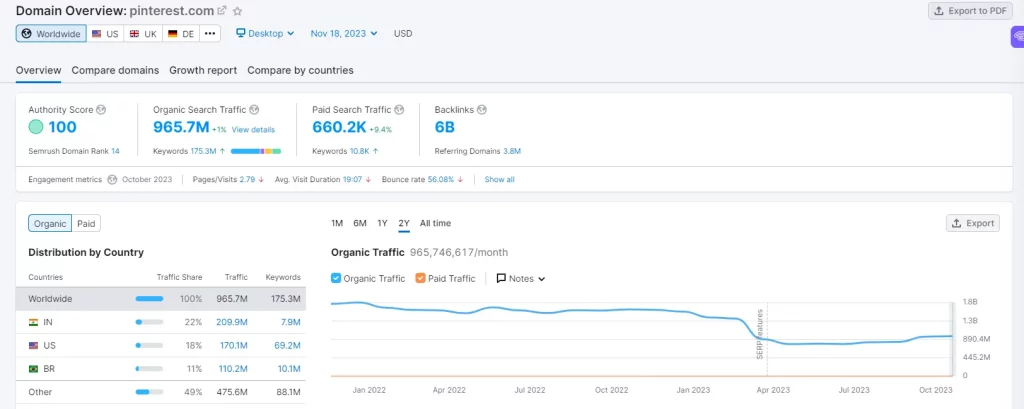This screenshot has width=1024, height=409.
Task: Click BR traffic 110.2M value
Action: 233,368
